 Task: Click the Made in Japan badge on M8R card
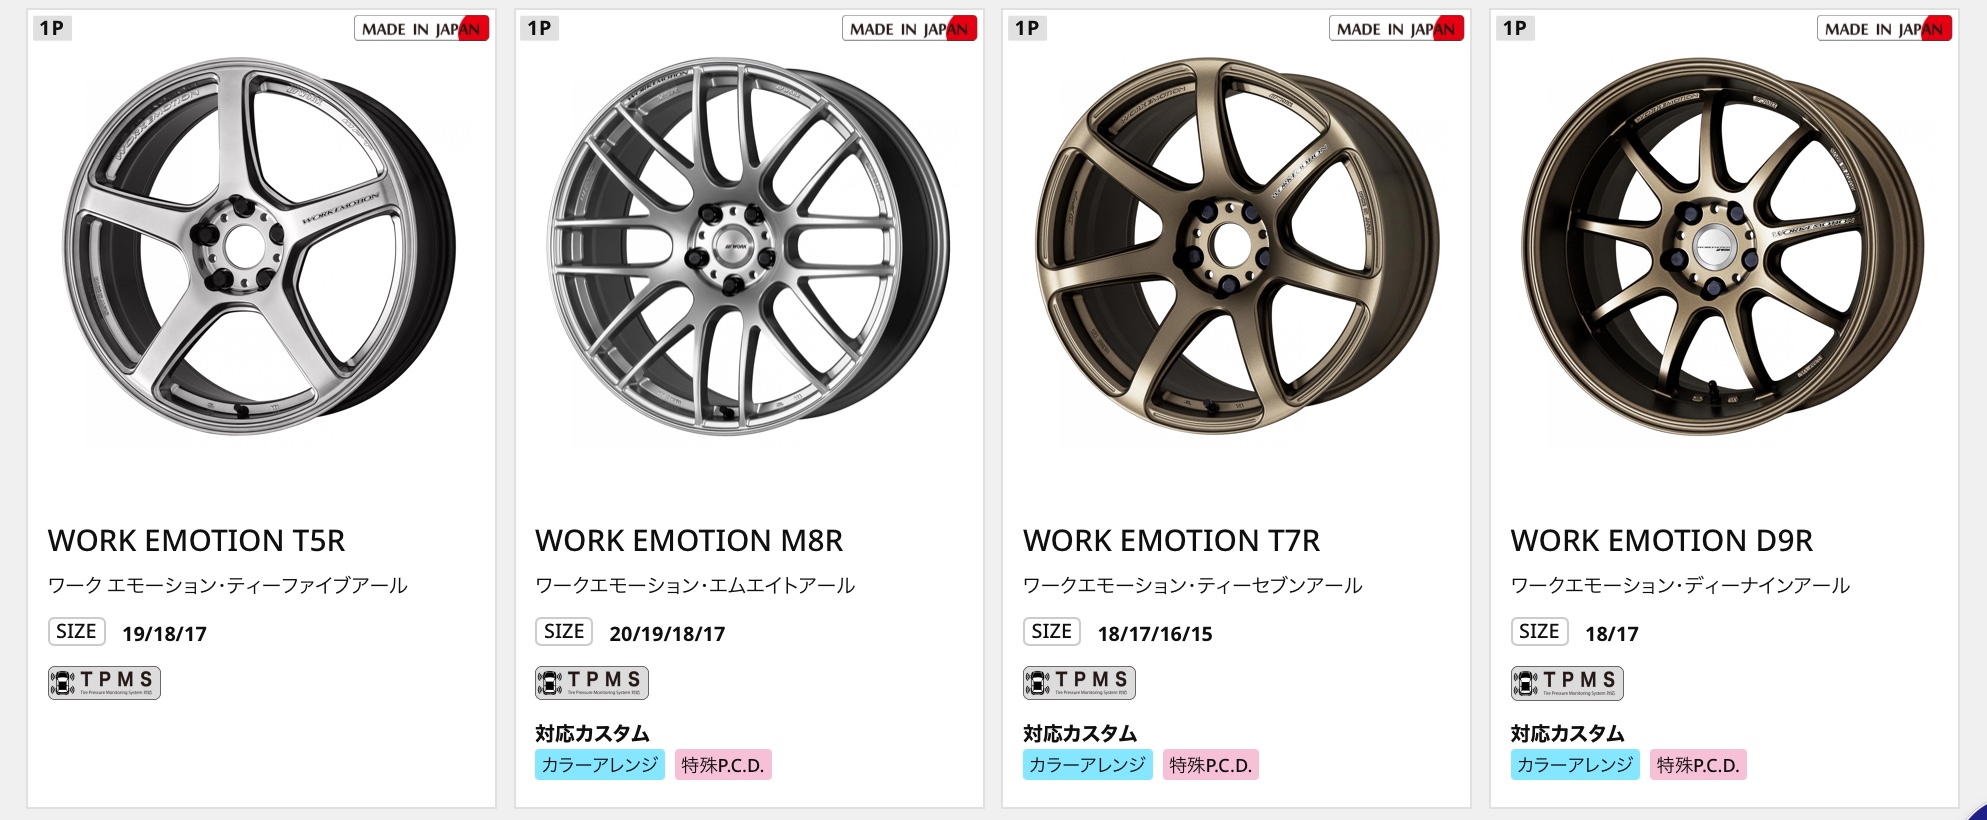coord(909,29)
